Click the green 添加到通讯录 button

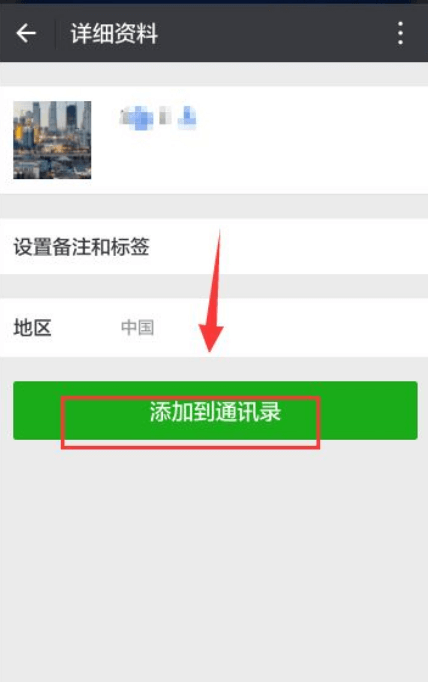pos(215,410)
